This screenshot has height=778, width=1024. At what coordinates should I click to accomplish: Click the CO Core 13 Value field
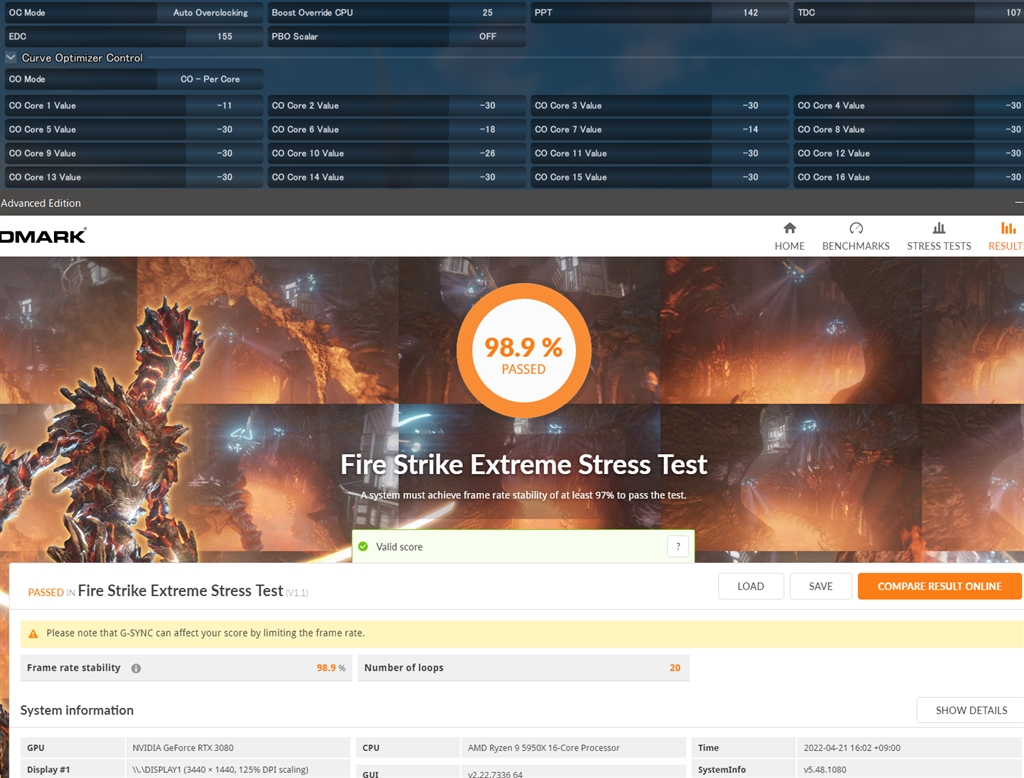[x=224, y=177]
